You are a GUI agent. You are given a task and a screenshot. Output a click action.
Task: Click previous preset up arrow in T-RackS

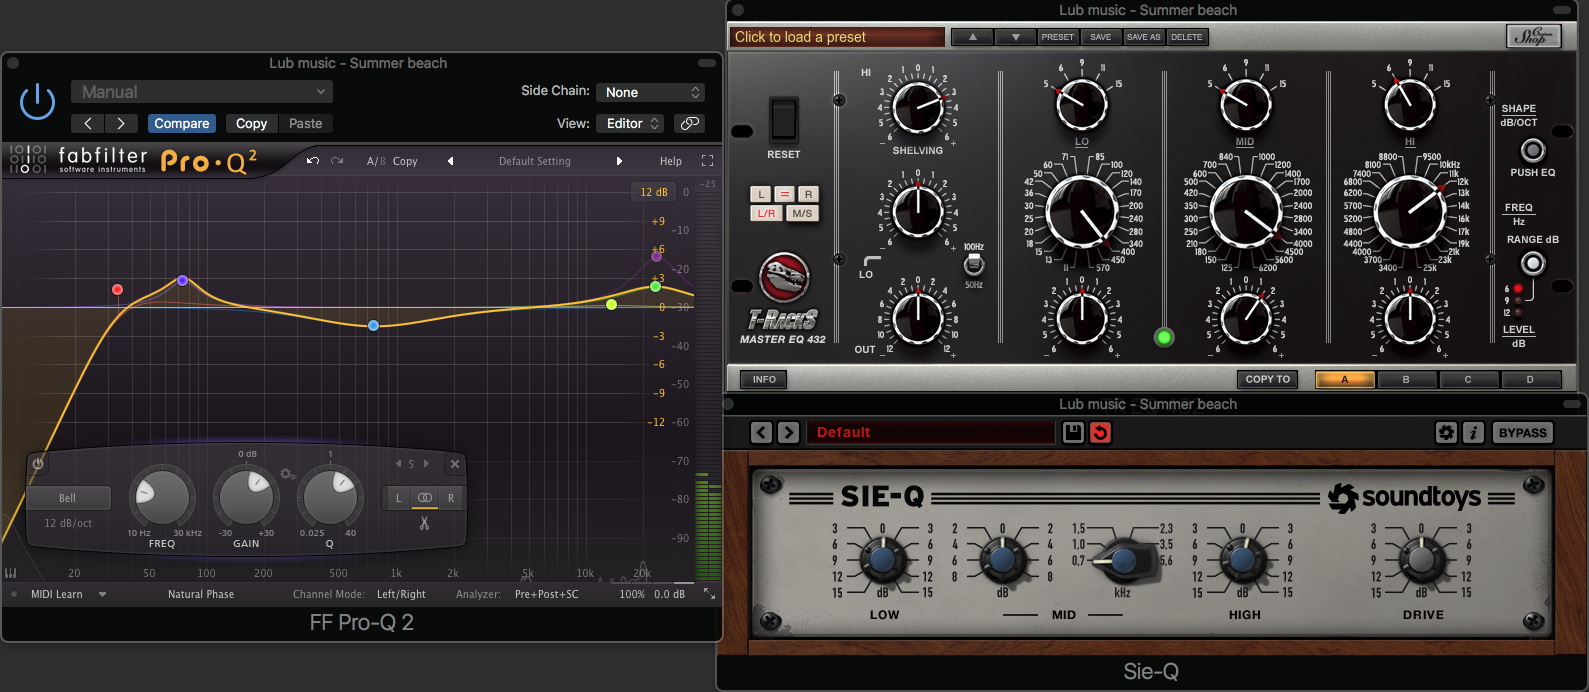[973, 37]
